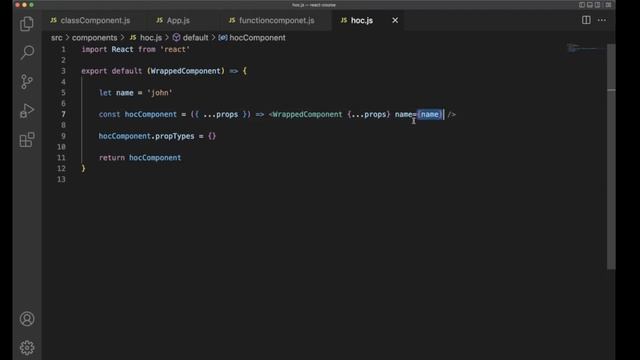Click the highlighted '{name}' on line 7
The width and height of the screenshot is (640, 360).
pos(430,114)
